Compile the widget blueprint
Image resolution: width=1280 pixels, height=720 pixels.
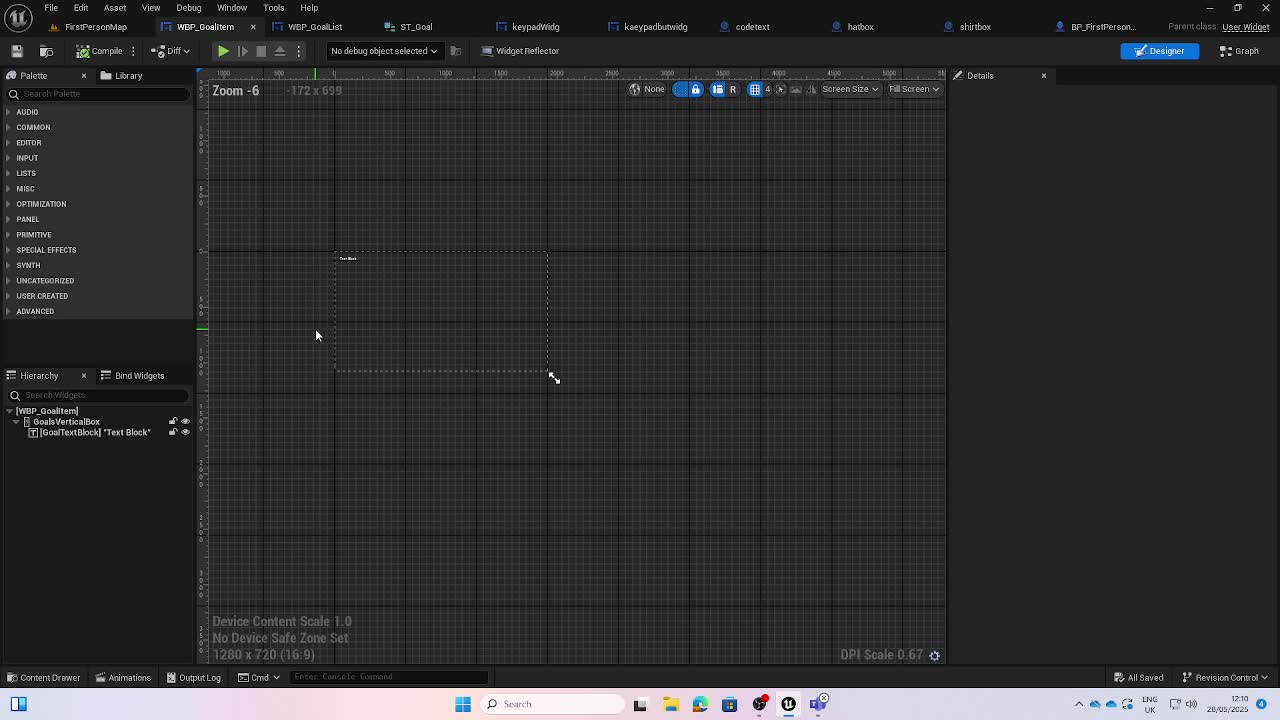click(100, 51)
